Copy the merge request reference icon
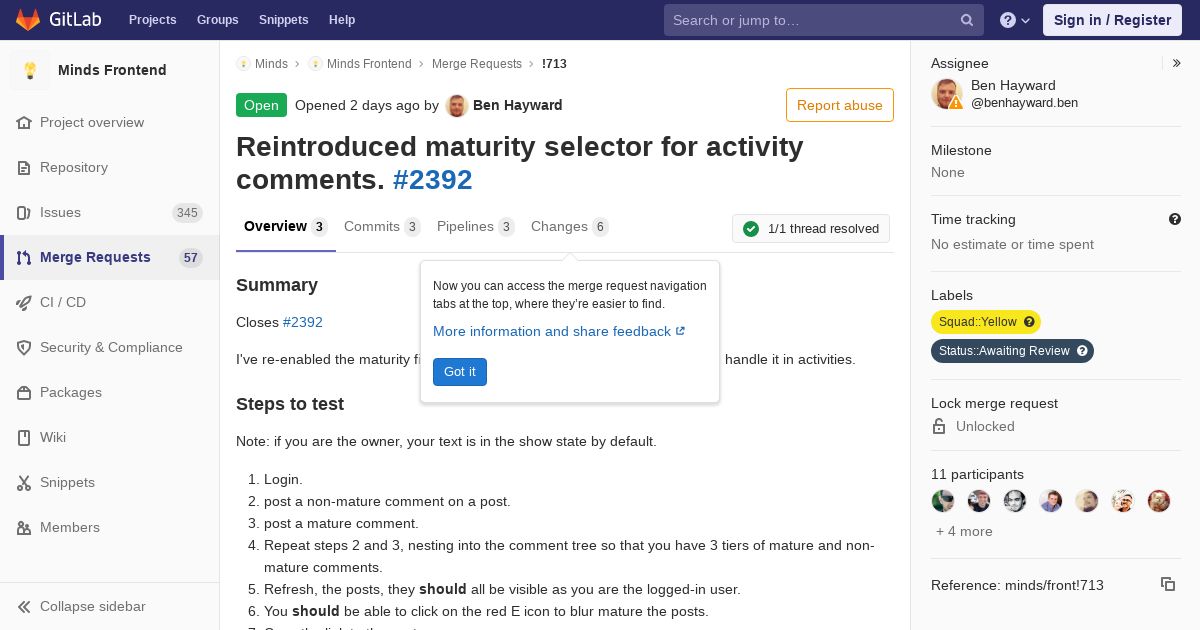 point(1167,584)
